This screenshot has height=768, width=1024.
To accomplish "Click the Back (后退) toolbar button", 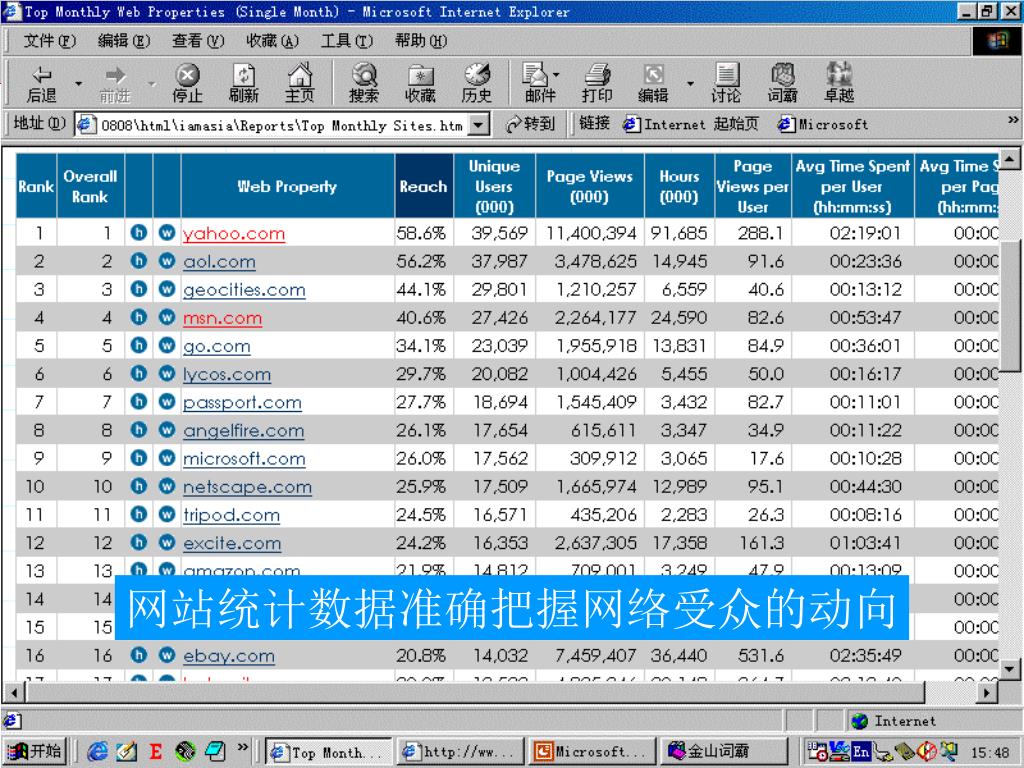I will [42, 84].
